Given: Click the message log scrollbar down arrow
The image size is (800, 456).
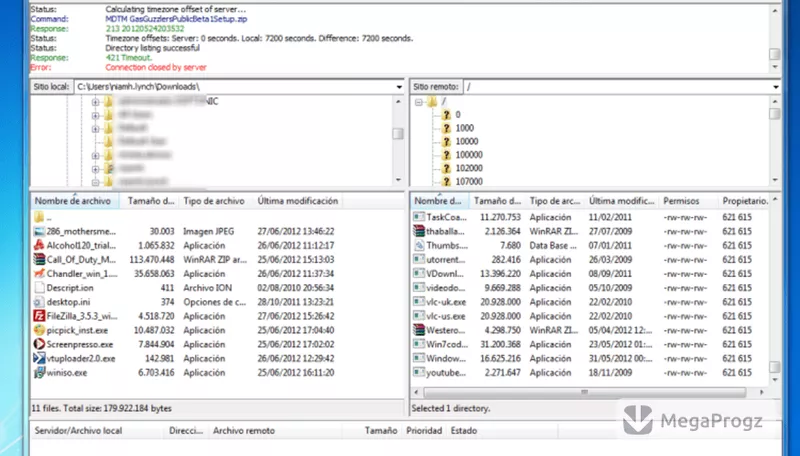Looking at the screenshot, I should (774, 67).
